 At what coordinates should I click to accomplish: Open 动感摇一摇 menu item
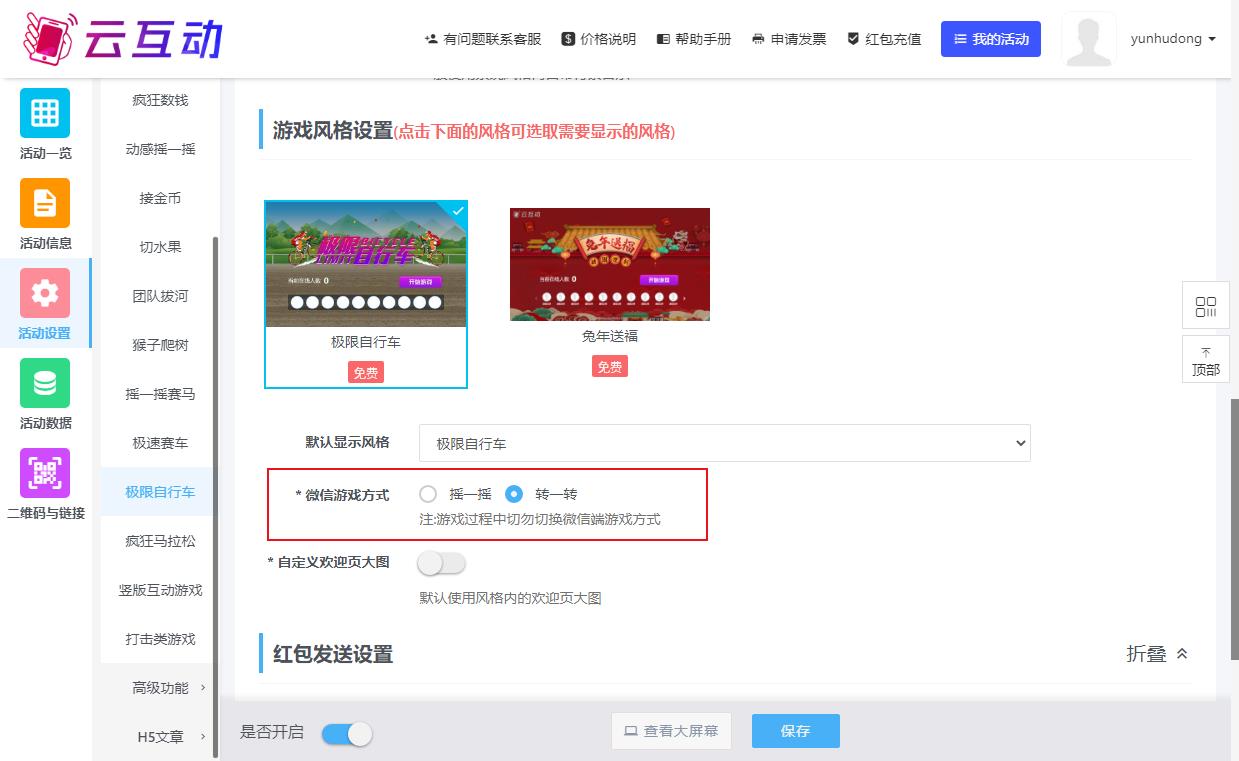[x=160, y=149]
